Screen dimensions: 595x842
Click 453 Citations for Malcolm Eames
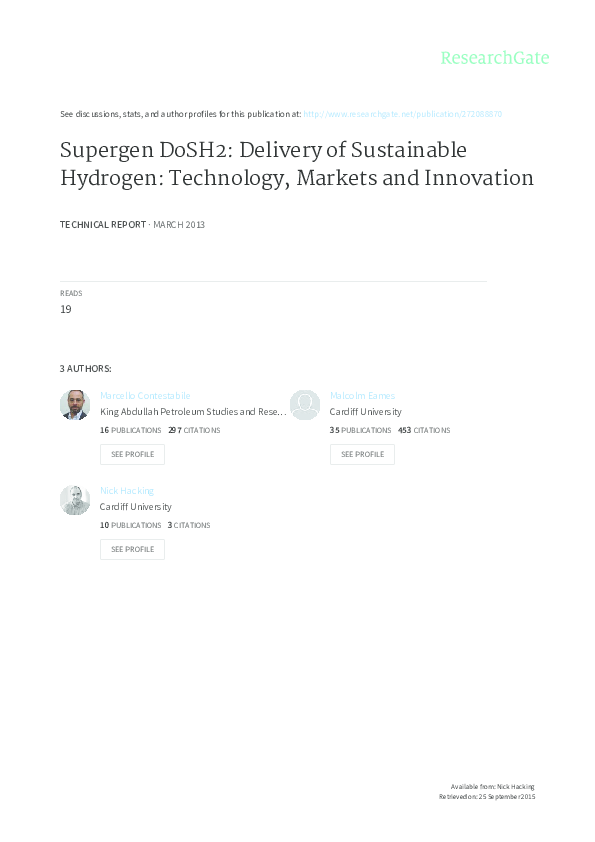(x=424, y=430)
